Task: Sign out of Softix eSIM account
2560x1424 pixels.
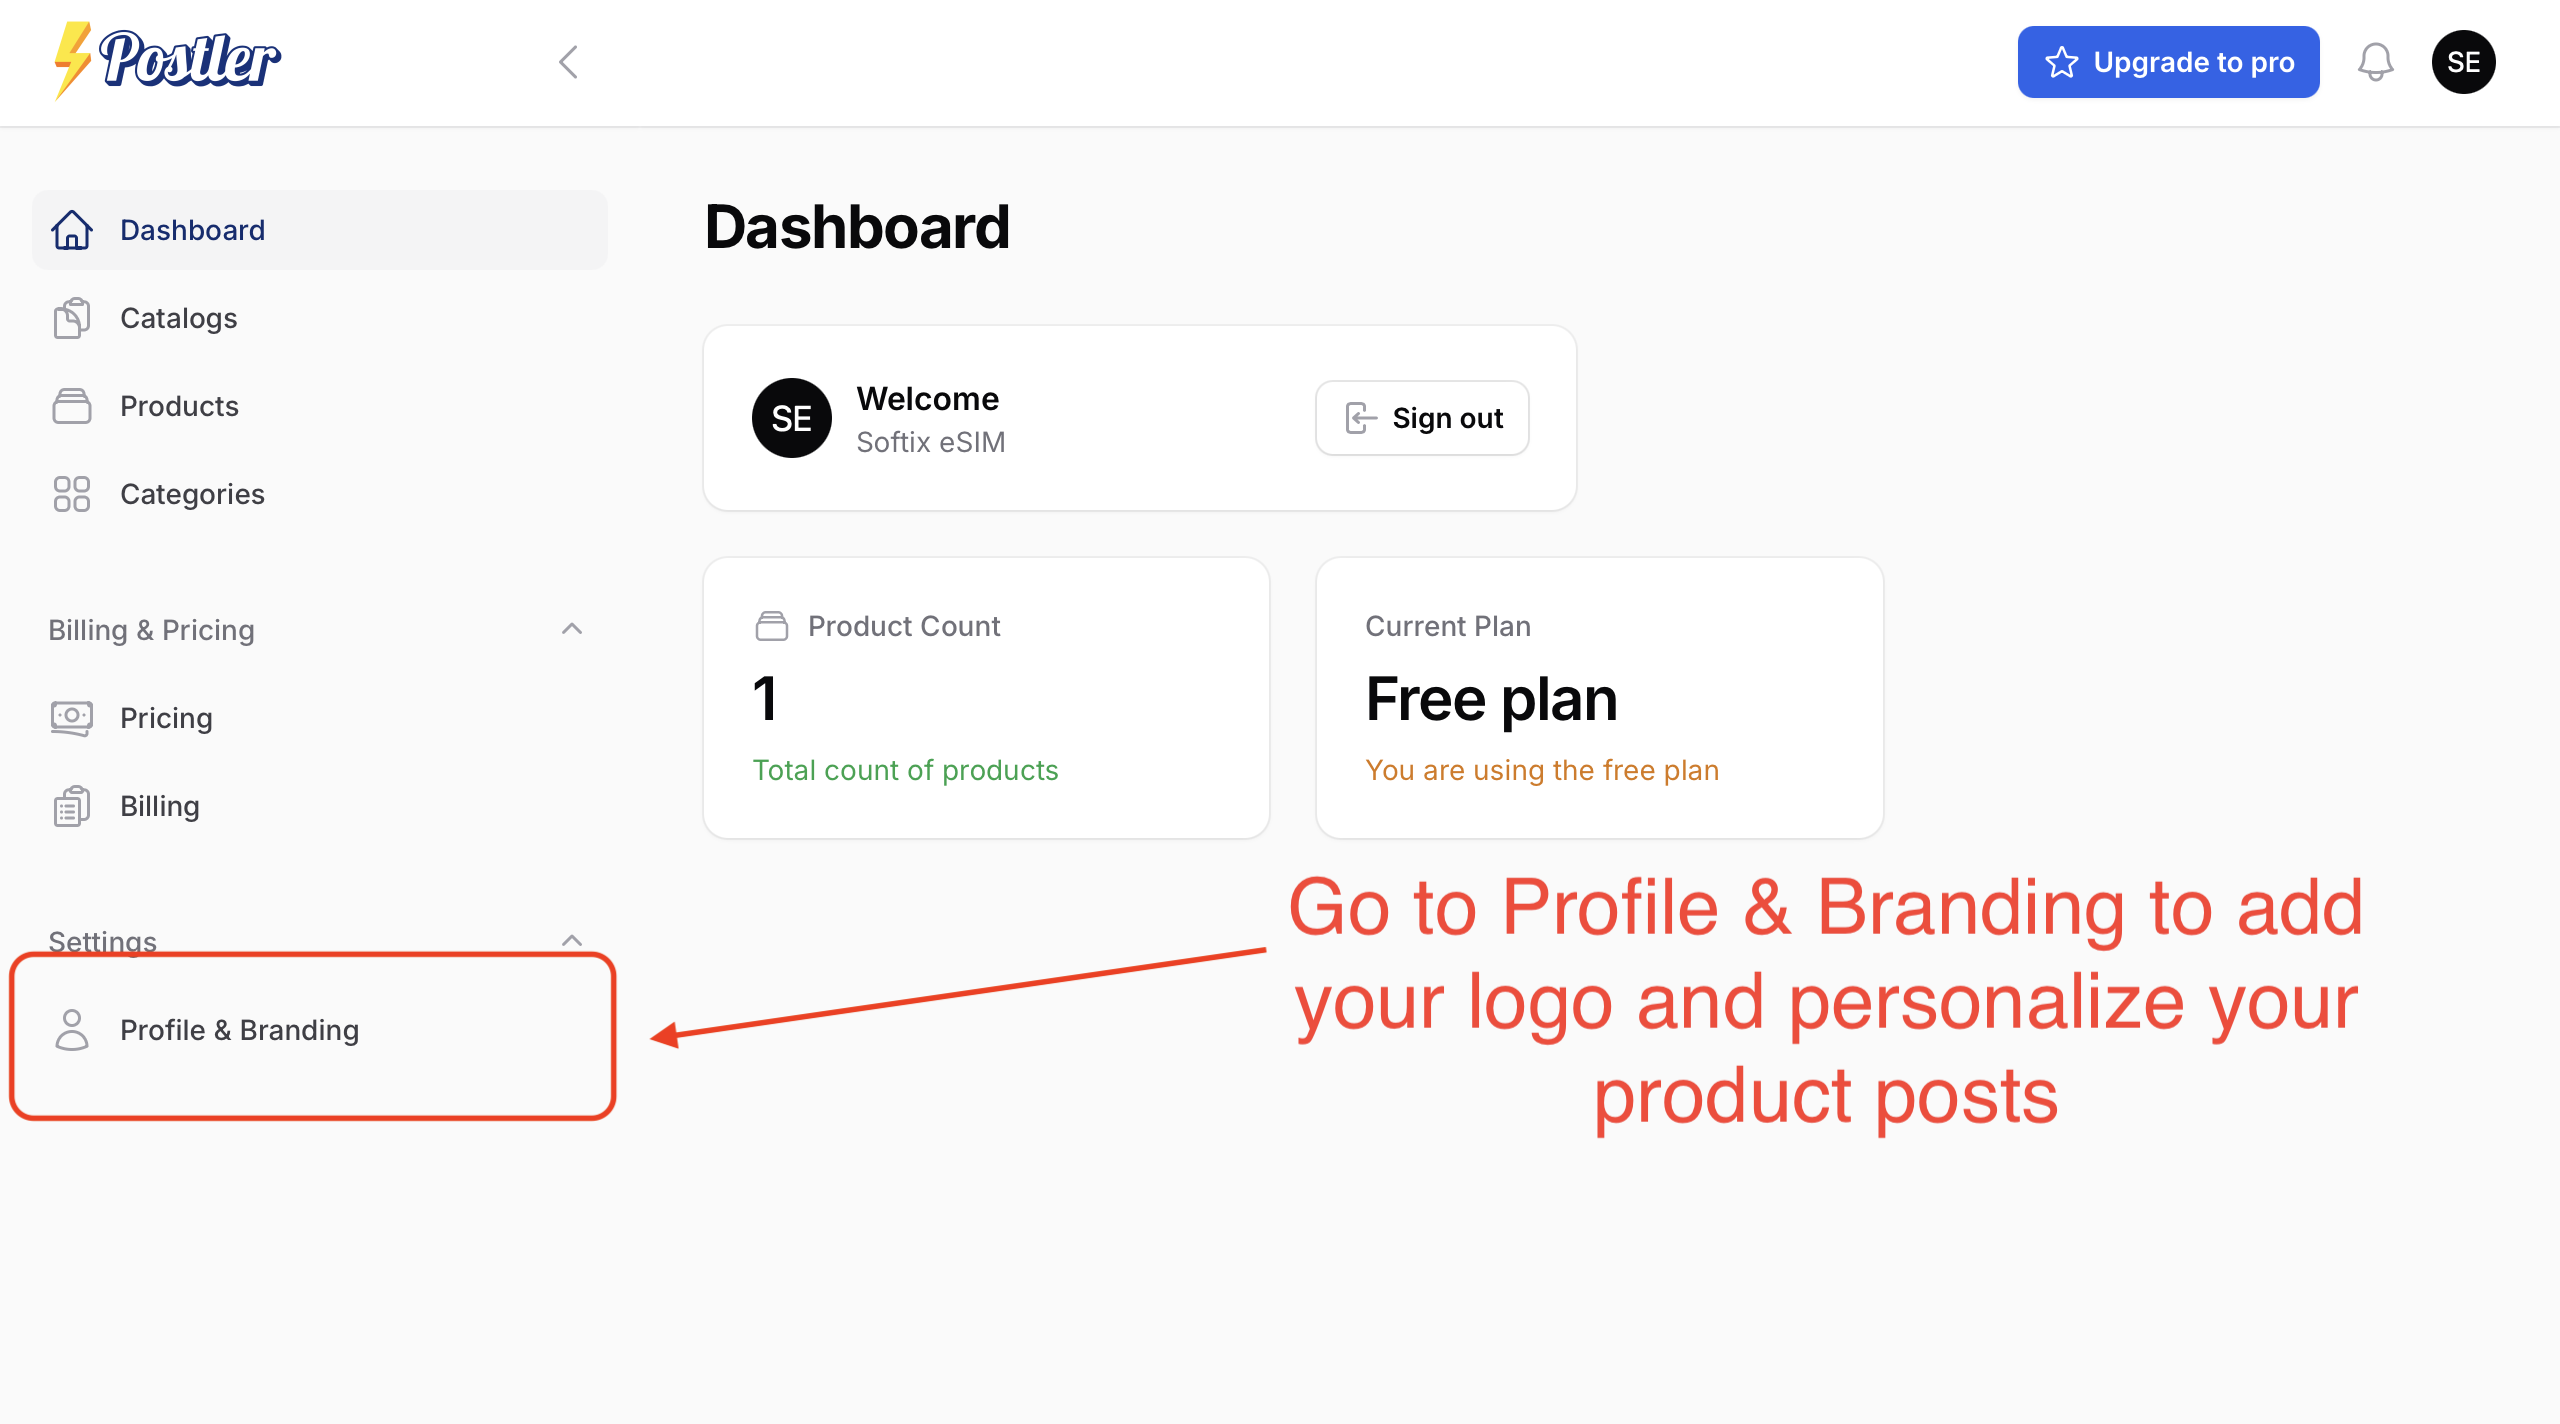Action: point(1421,418)
